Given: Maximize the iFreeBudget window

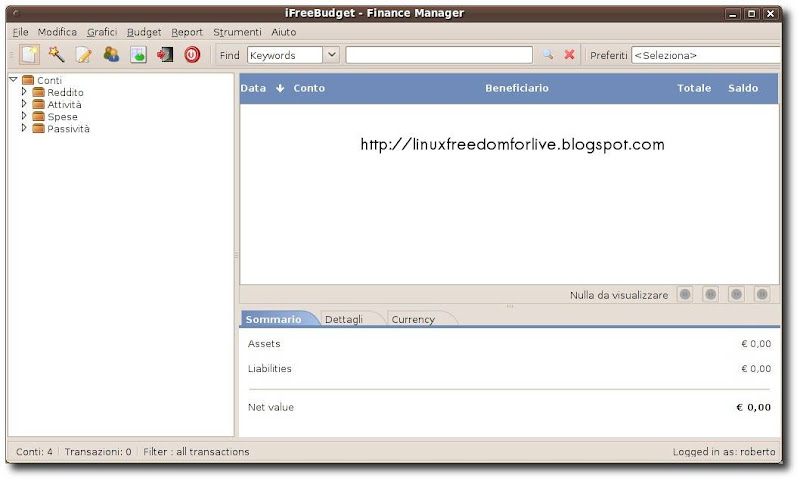Looking at the screenshot, I should (752, 14).
